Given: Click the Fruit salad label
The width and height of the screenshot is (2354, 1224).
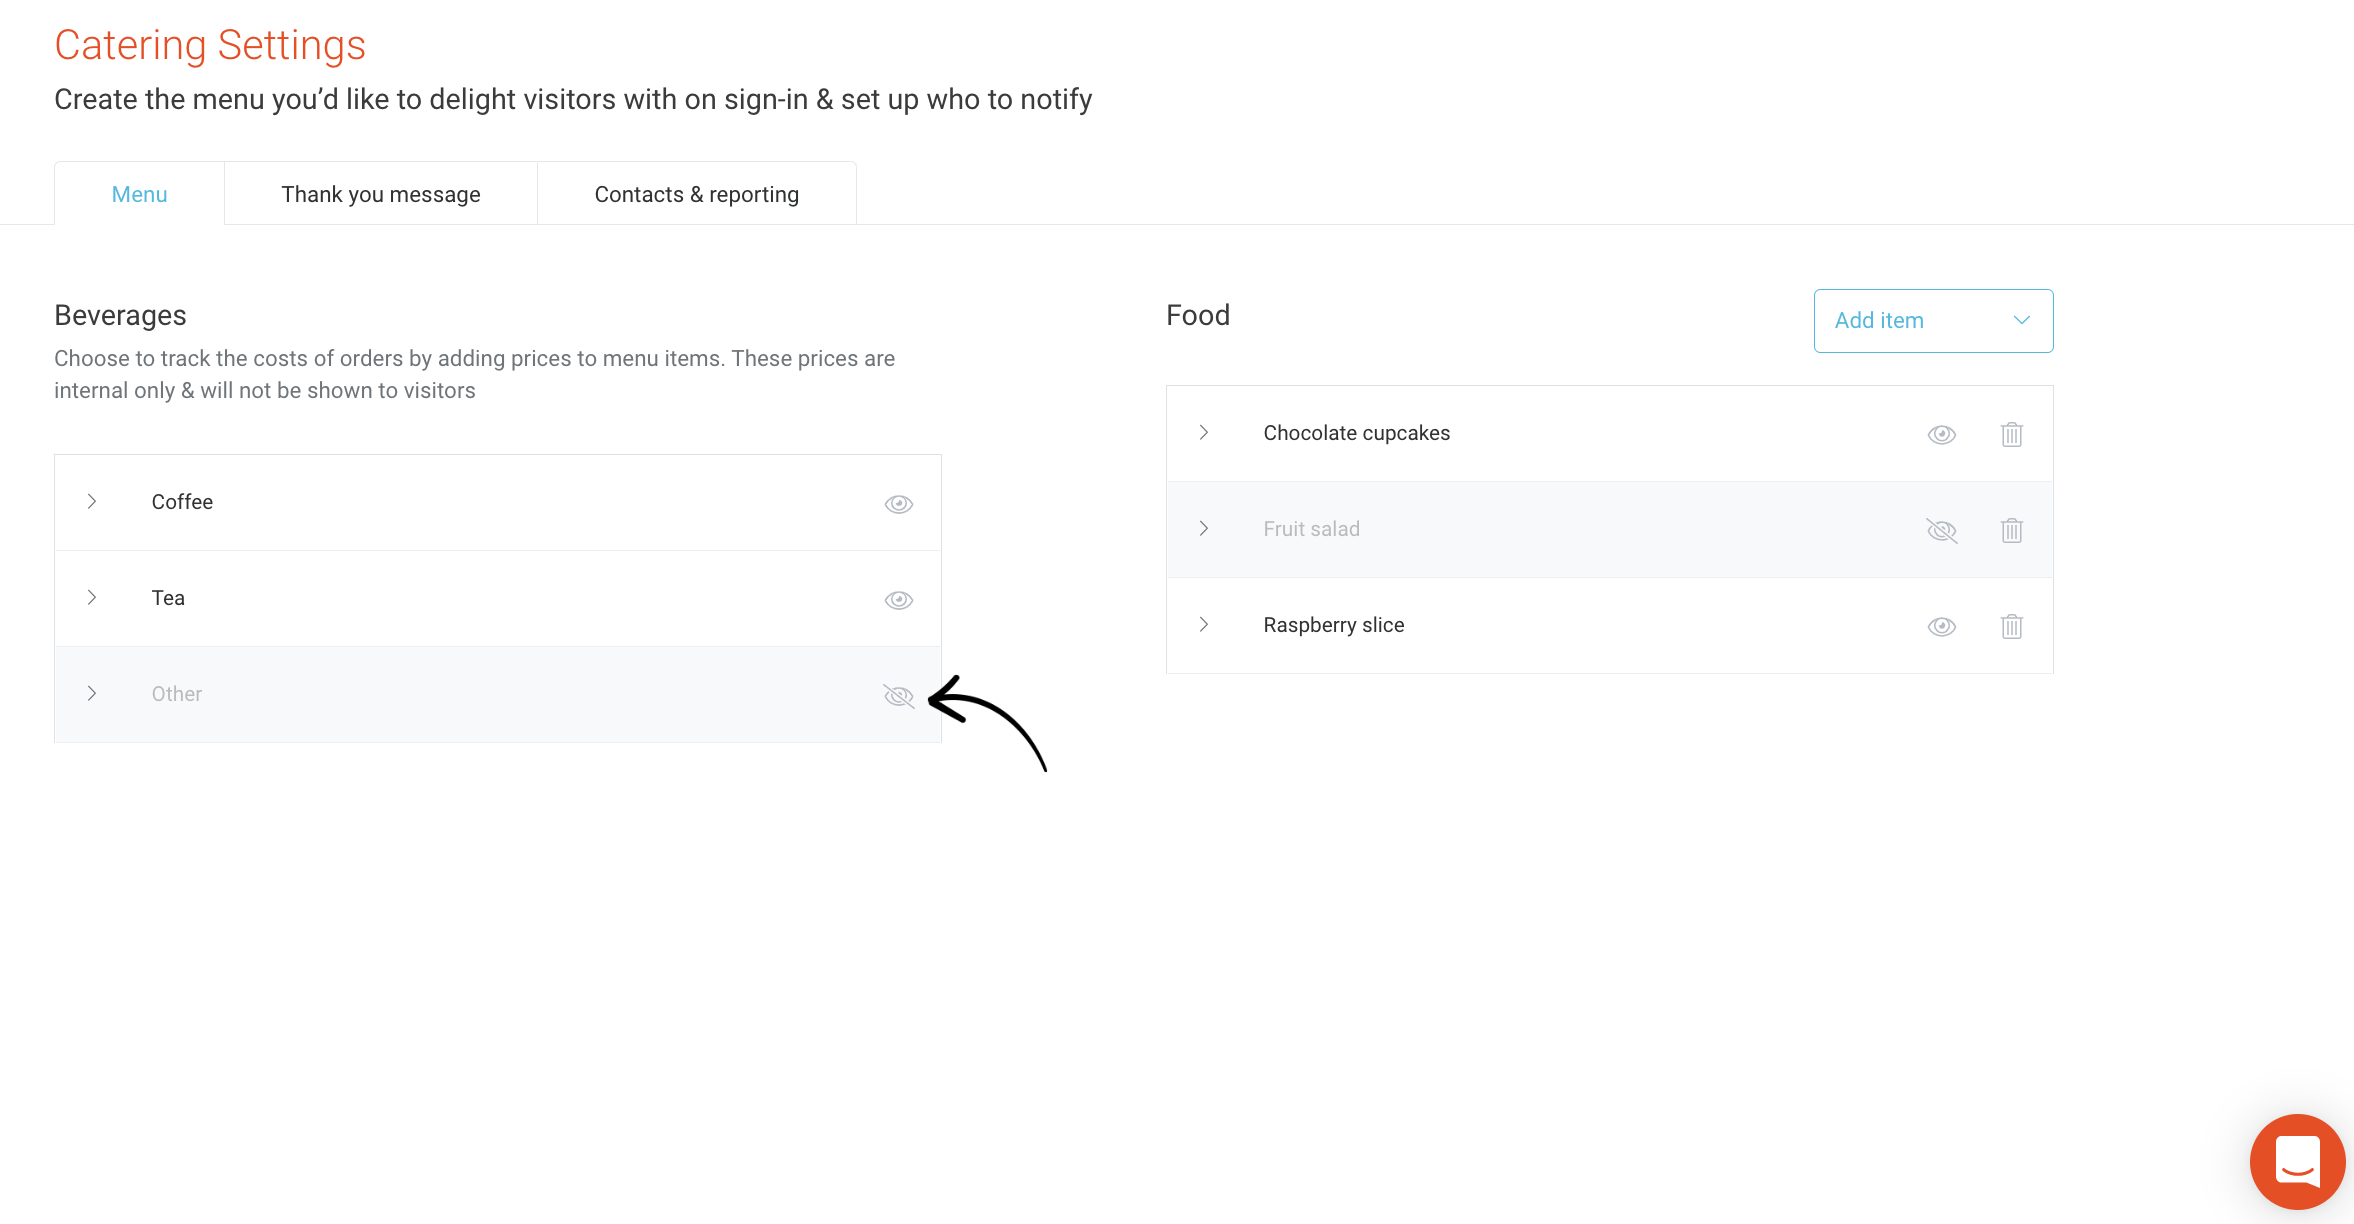Looking at the screenshot, I should point(1311,529).
